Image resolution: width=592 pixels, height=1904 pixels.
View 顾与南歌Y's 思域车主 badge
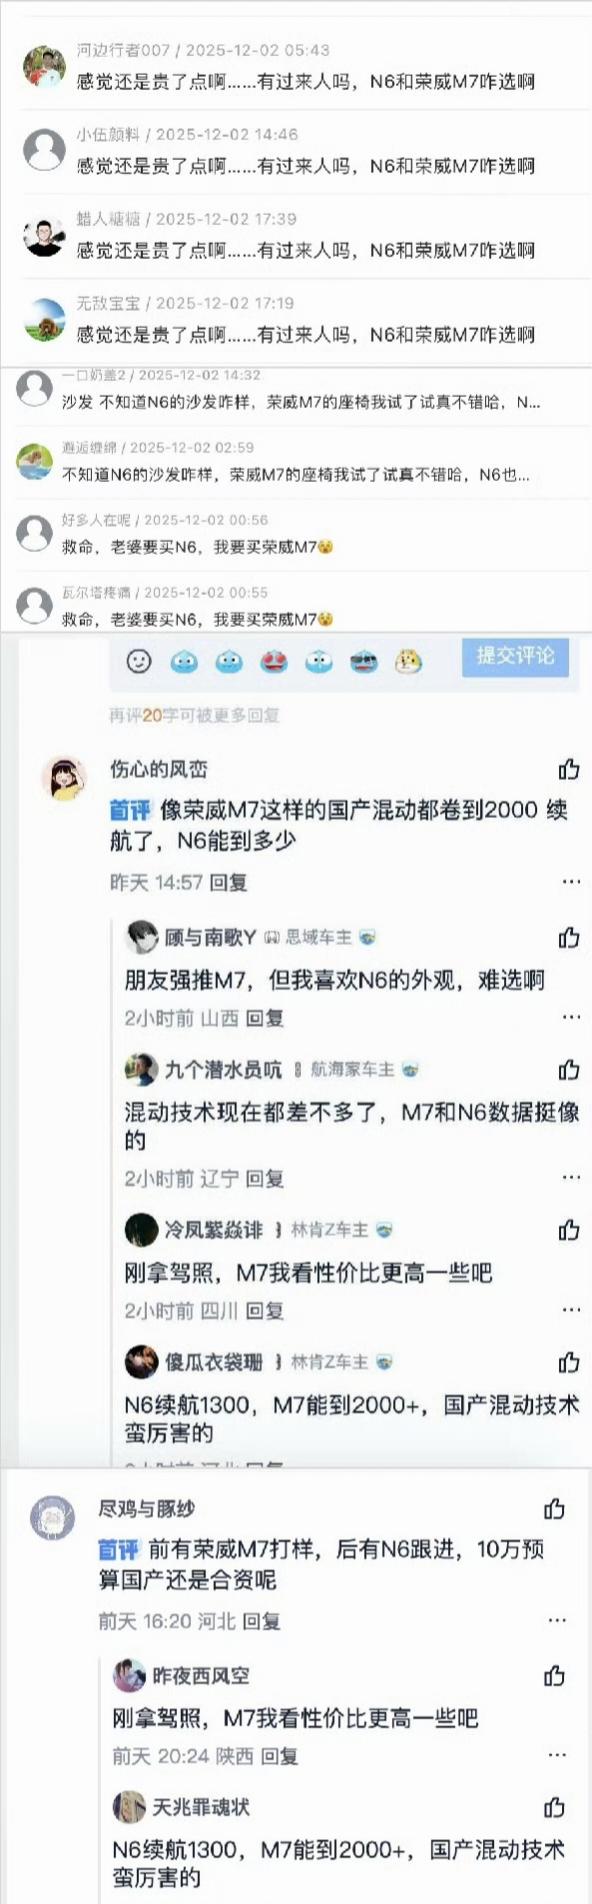[x=320, y=937]
